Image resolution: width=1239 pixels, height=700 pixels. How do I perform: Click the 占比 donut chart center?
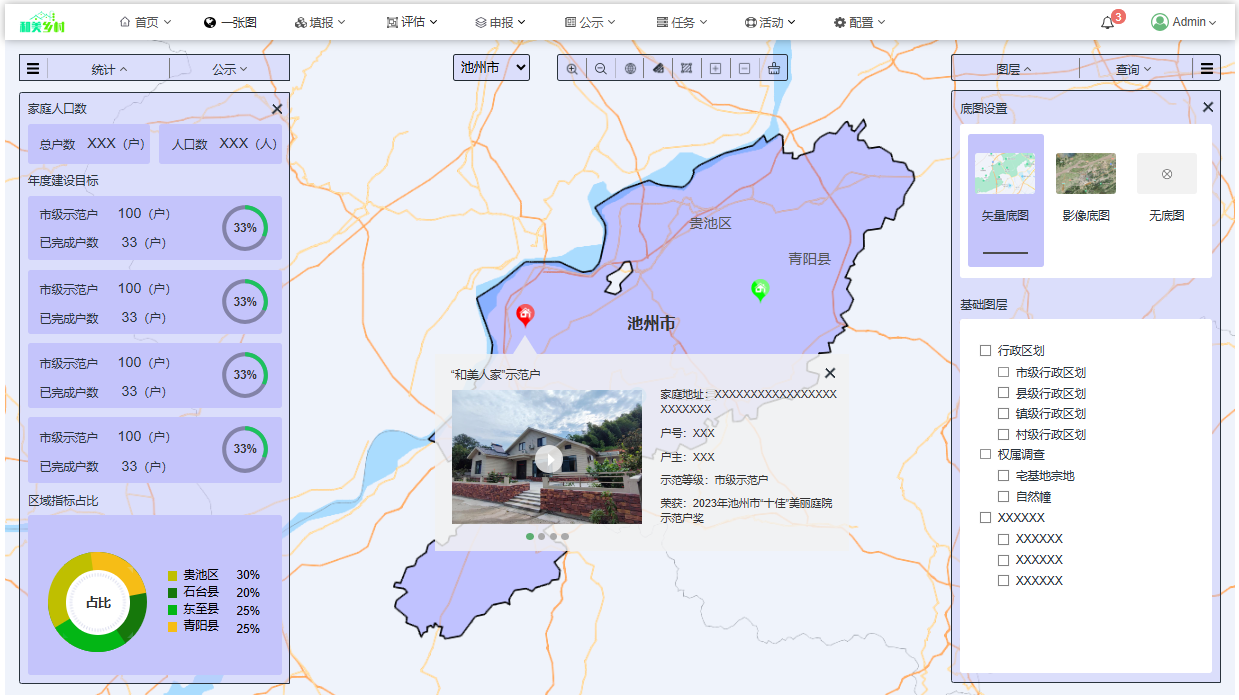click(98, 602)
